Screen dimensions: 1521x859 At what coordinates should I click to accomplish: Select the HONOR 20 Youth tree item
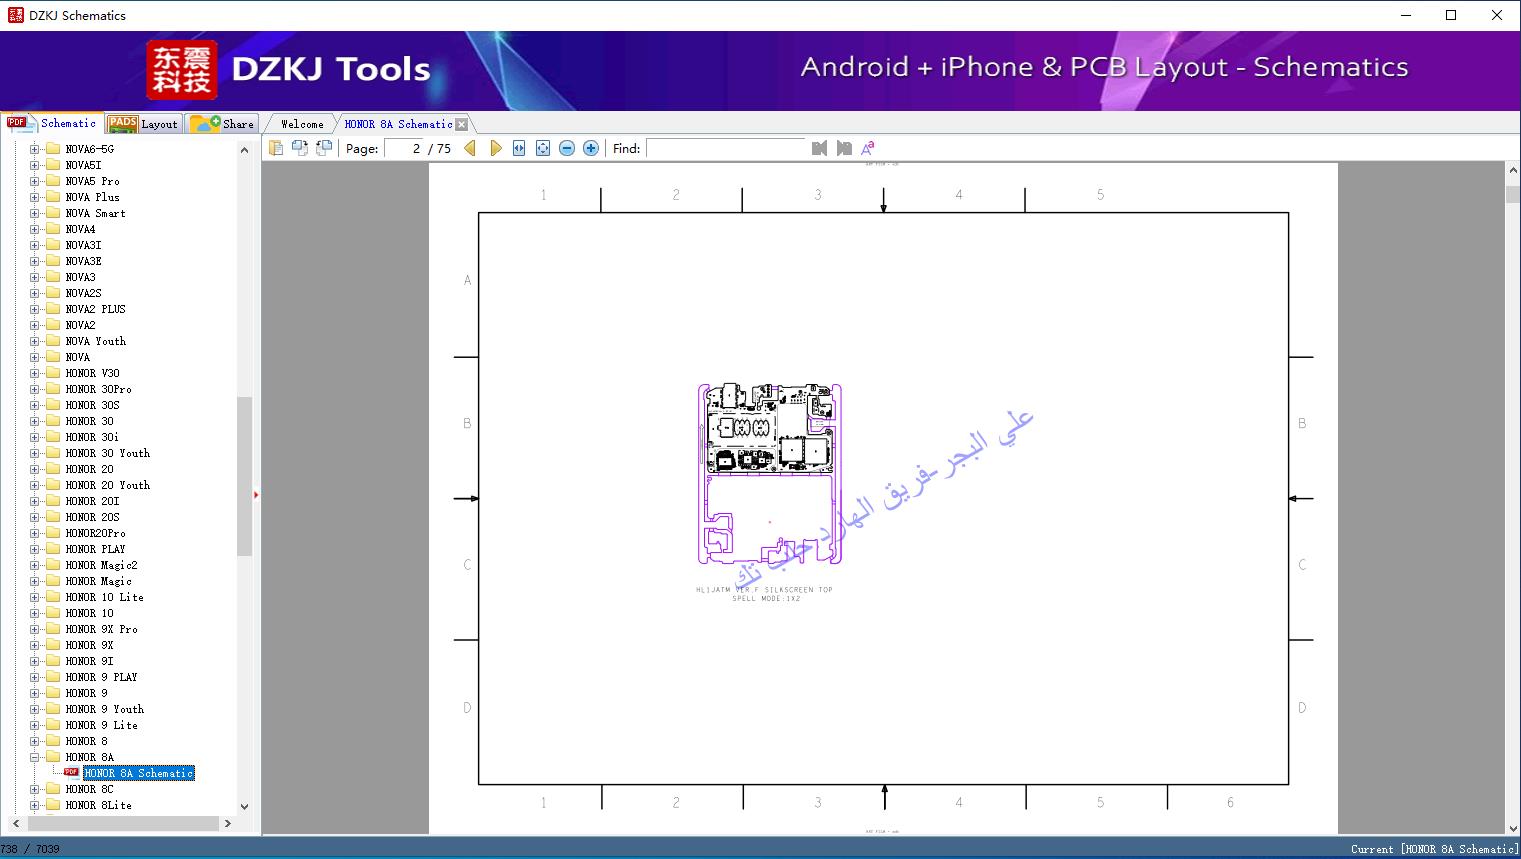pyautogui.click(x=108, y=485)
